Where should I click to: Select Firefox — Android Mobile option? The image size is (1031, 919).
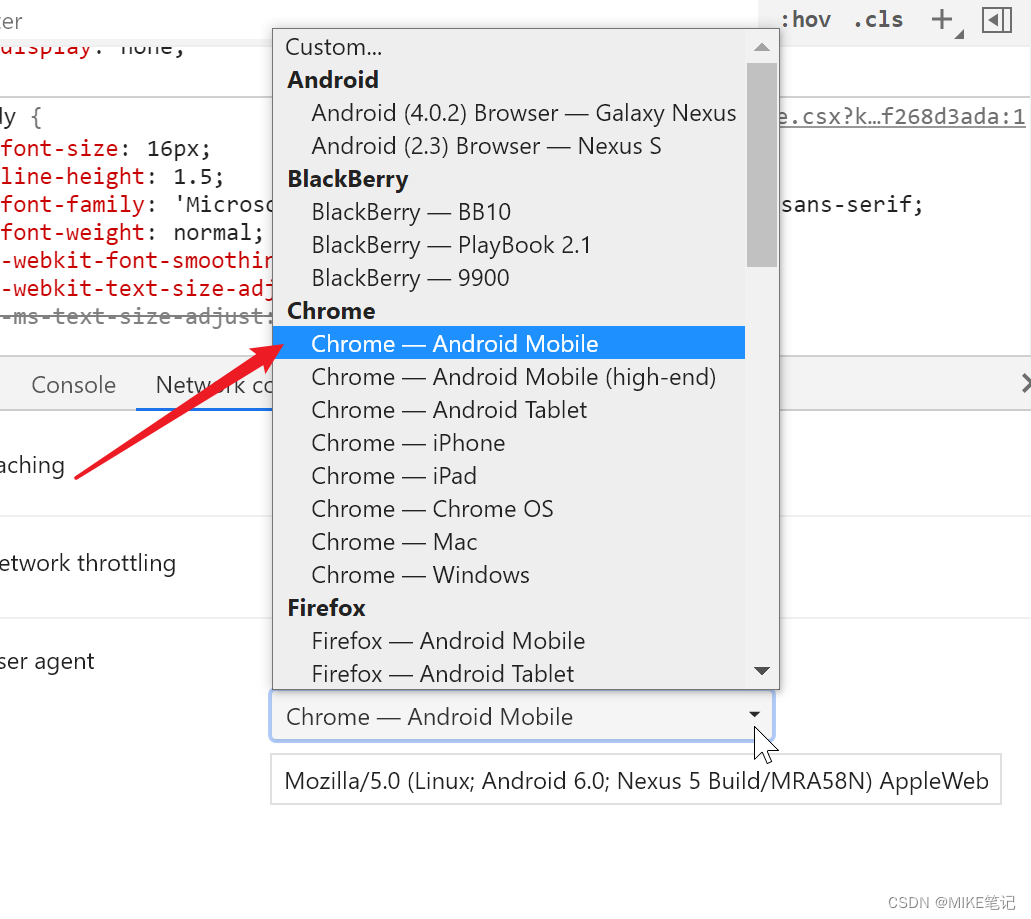coord(509,640)
